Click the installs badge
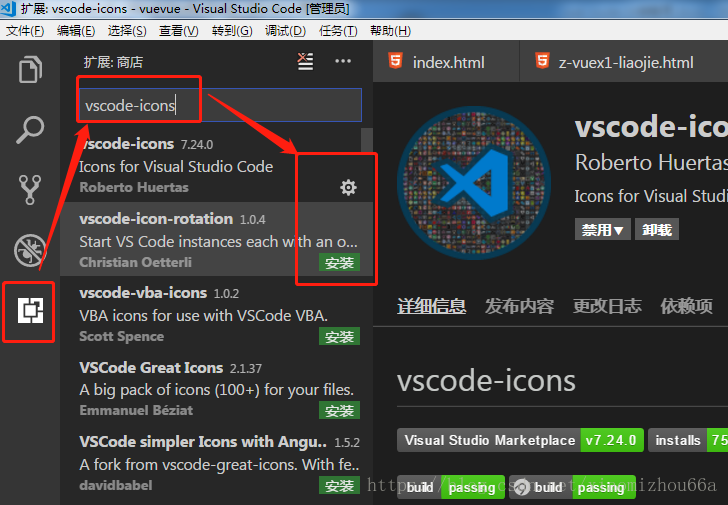 [688, 440]
